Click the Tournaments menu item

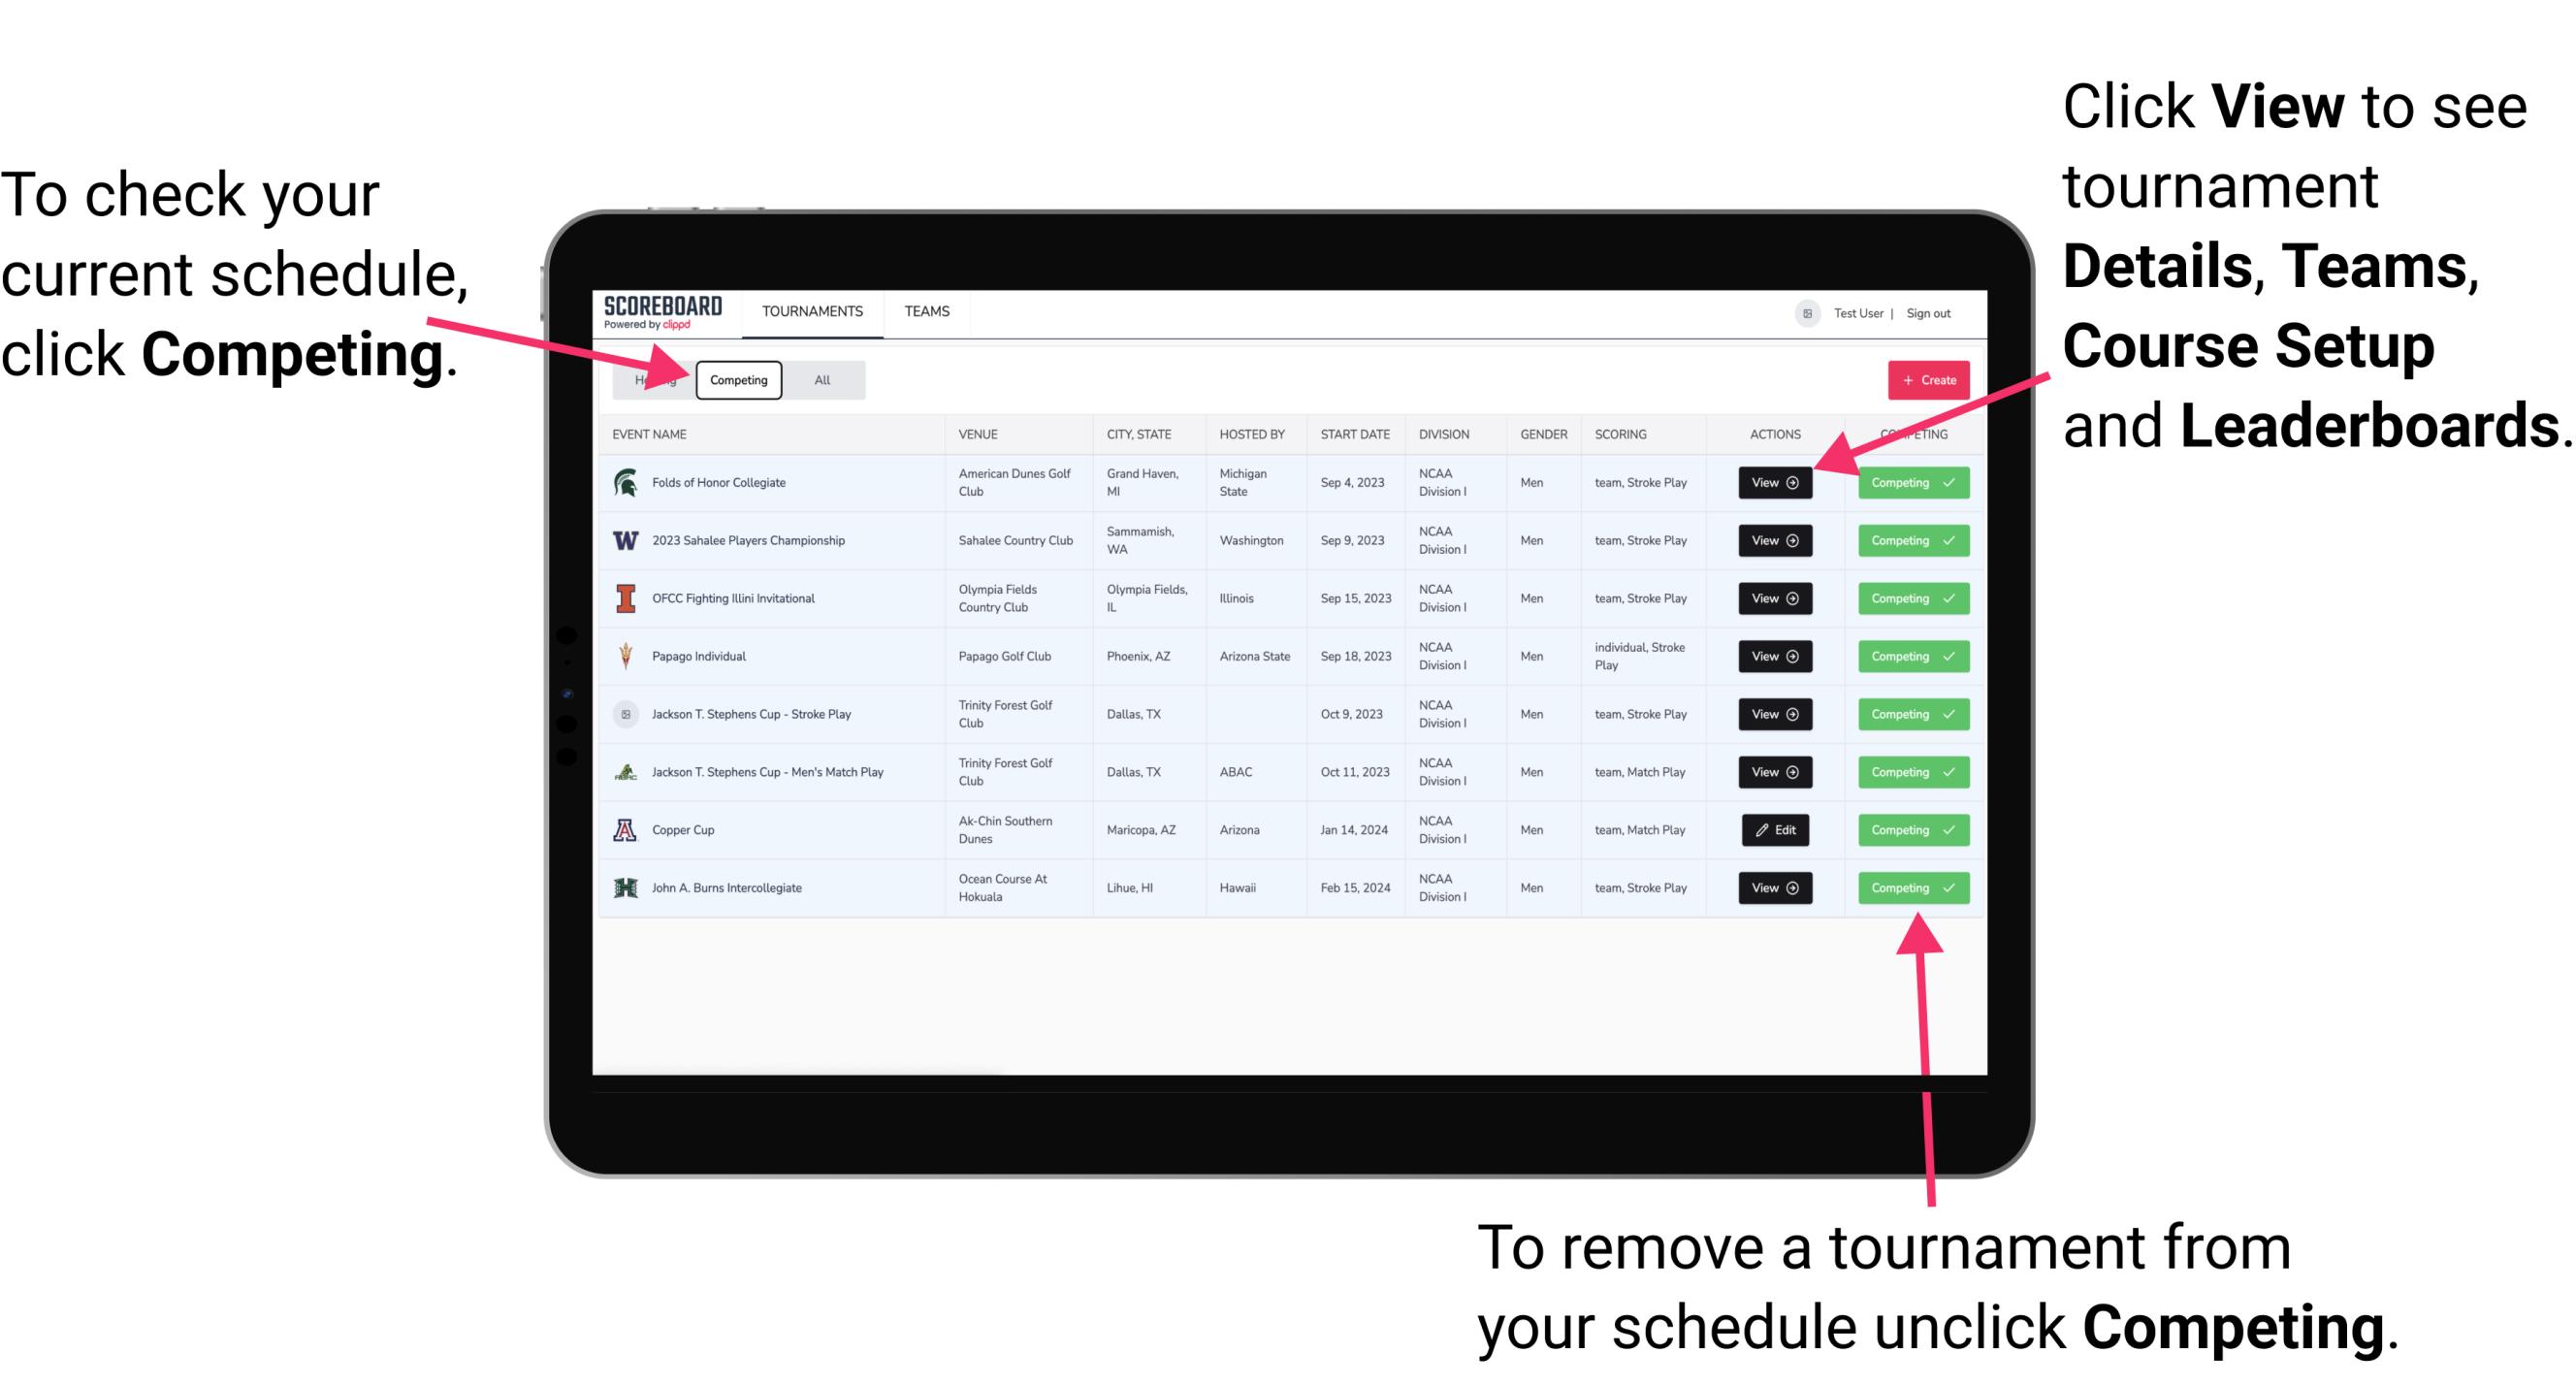coord(810,310)
